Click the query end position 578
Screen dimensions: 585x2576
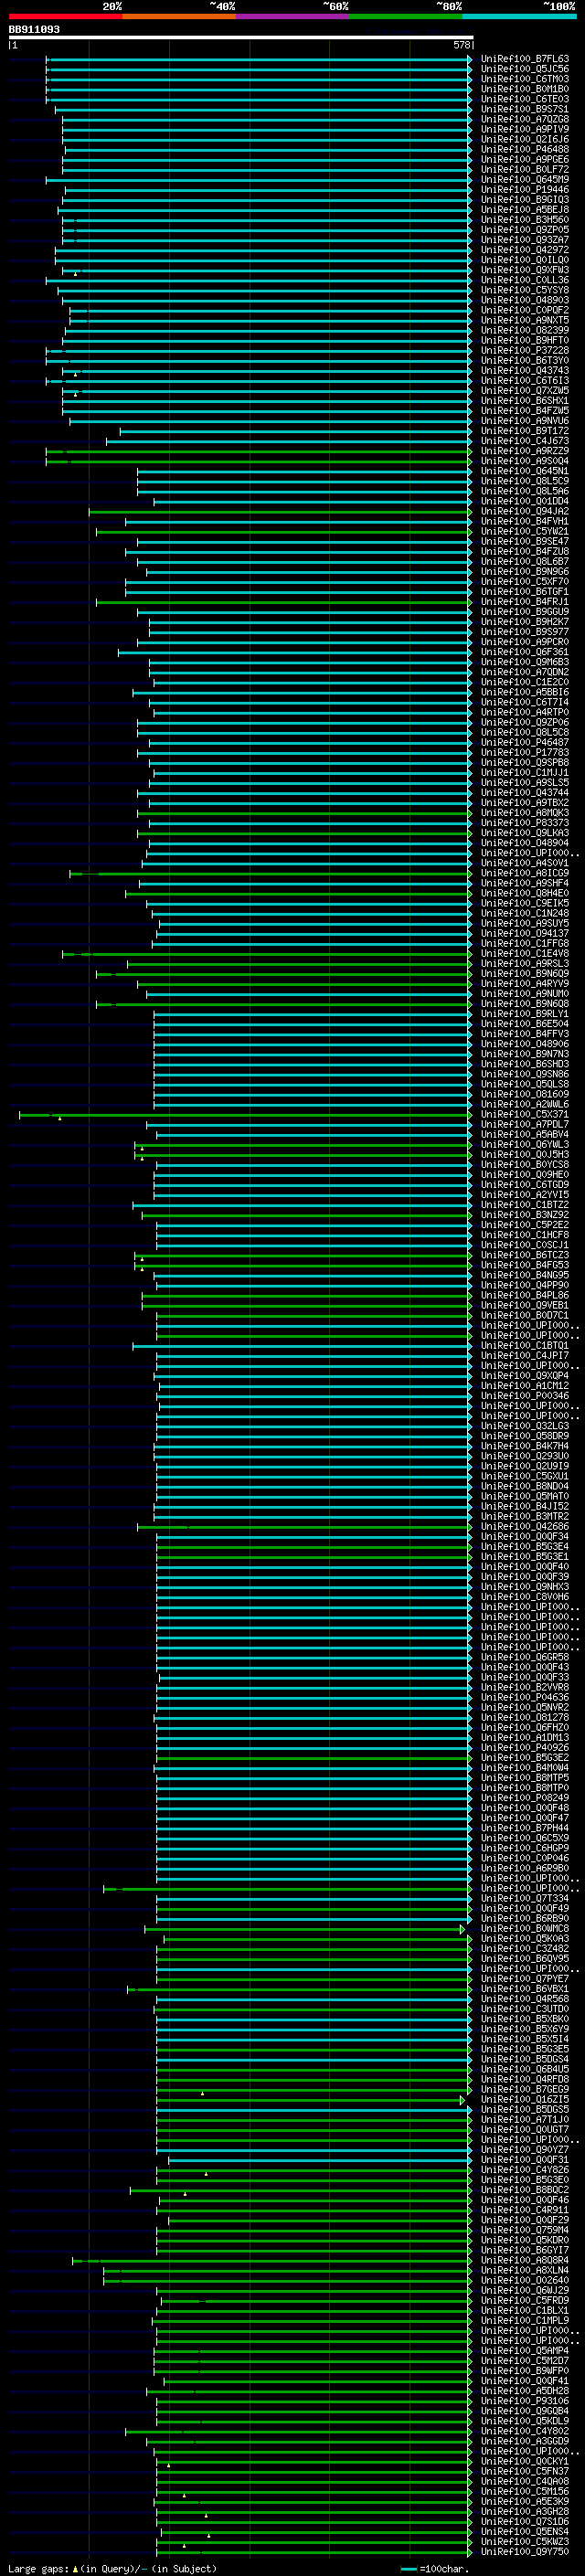pos(461,45)
